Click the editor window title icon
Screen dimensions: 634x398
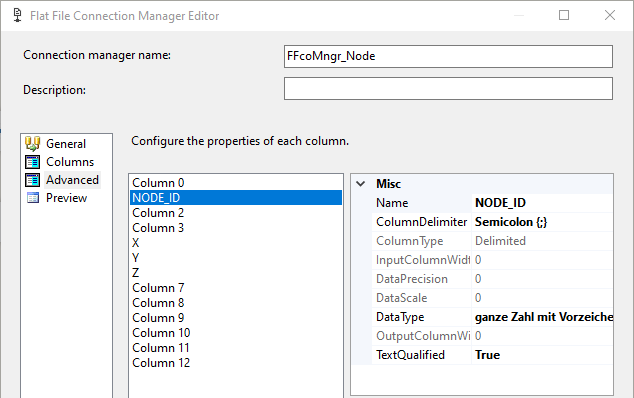[x=17, y=15]
